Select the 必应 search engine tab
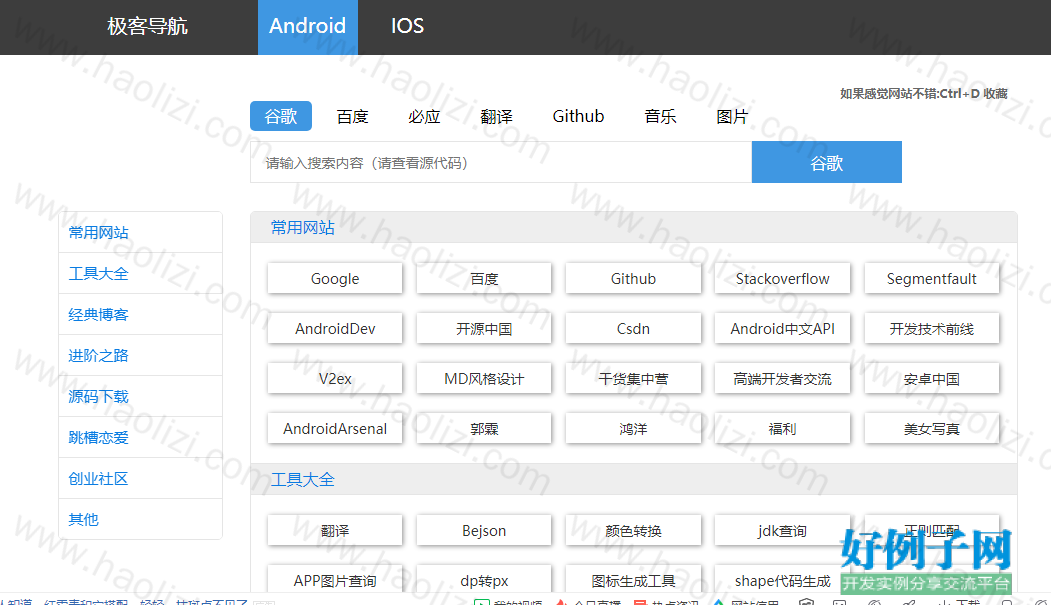1051x605 pixels. point(424,116)
